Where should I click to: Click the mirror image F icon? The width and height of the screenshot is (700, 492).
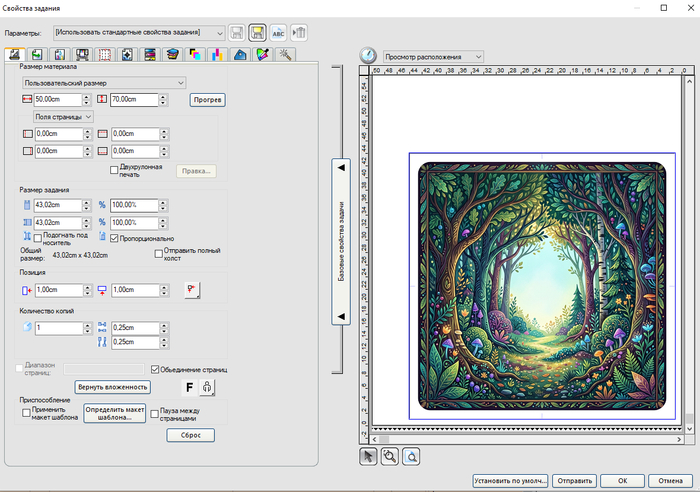click(x=189, y=387)
